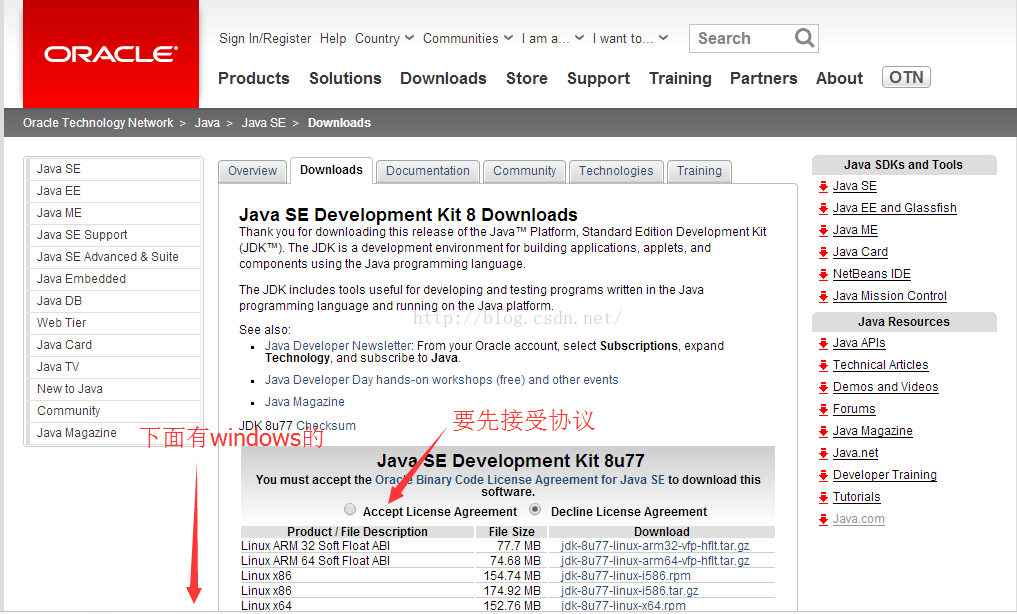Click Oracle Technology Network breadcrumb
The height and width of the screenshot is (614, 1017).
click(98, 123)
